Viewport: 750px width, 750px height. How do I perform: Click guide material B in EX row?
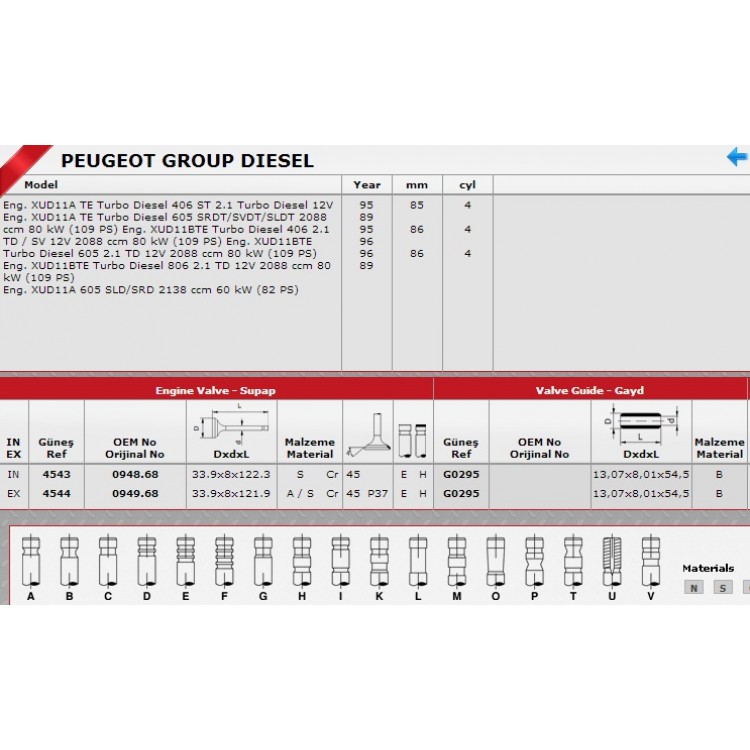coord(719,494)
